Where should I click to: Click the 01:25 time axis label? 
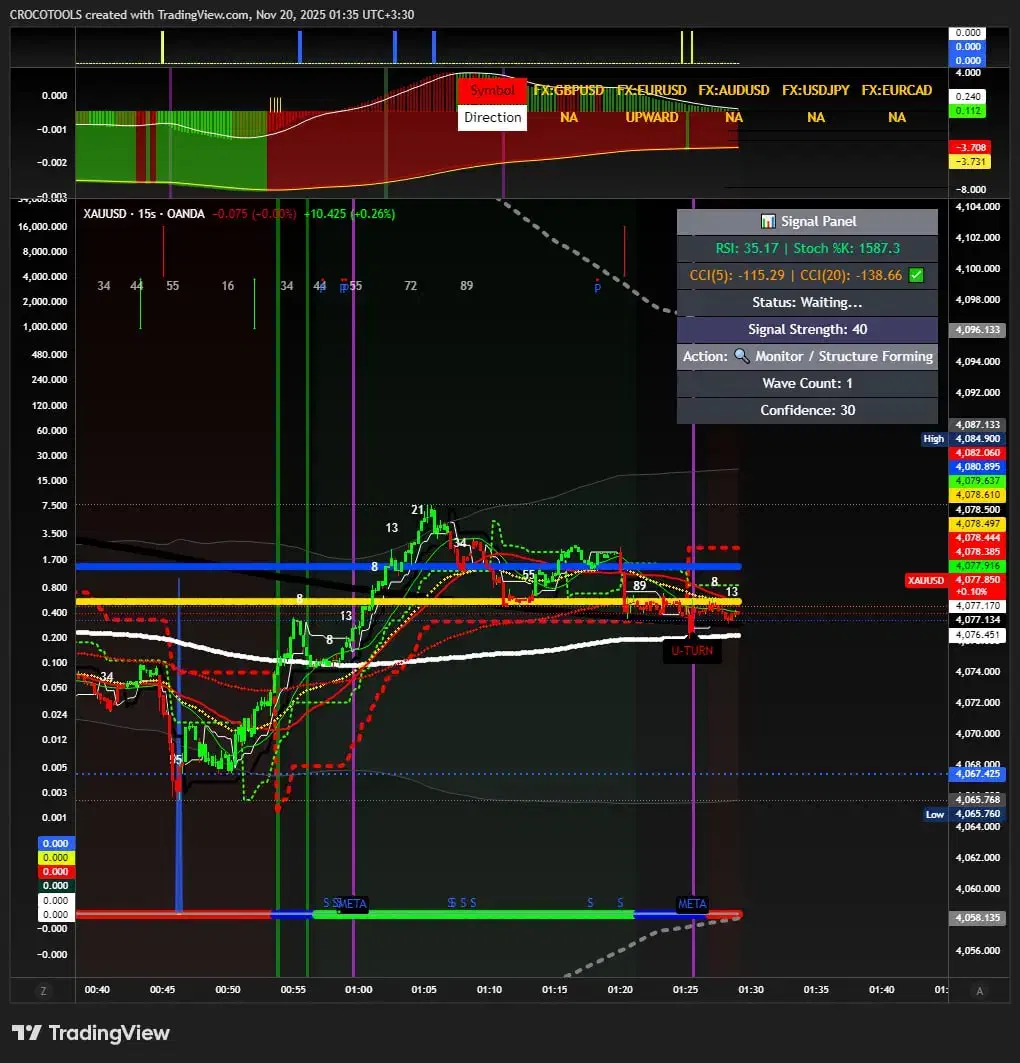685,990
